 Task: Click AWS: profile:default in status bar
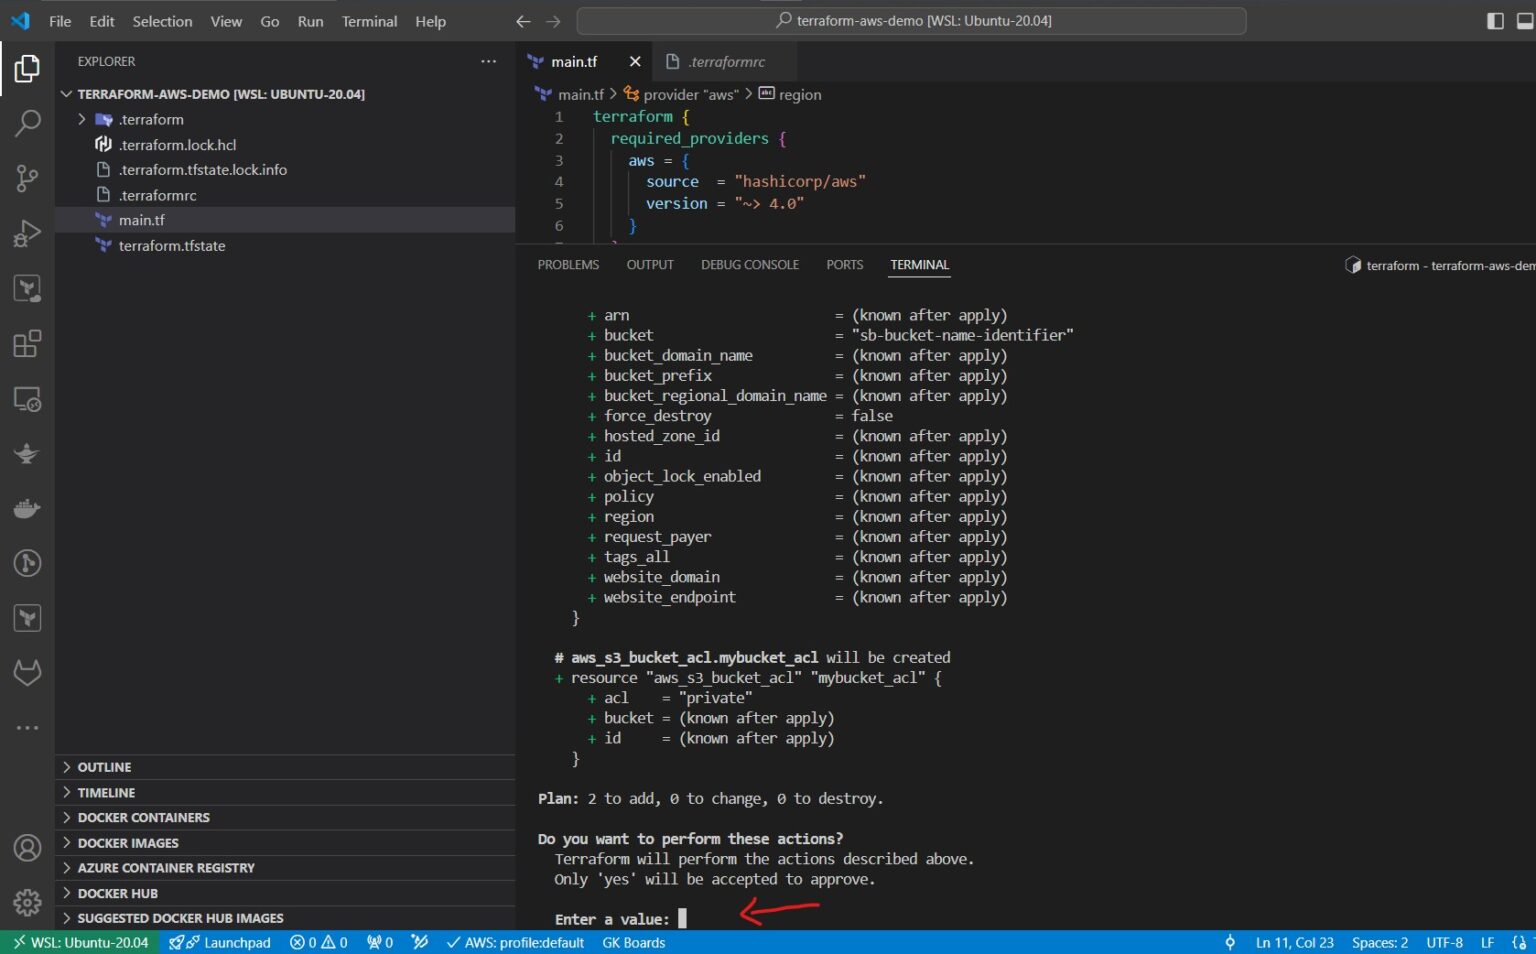click(515, 942)
